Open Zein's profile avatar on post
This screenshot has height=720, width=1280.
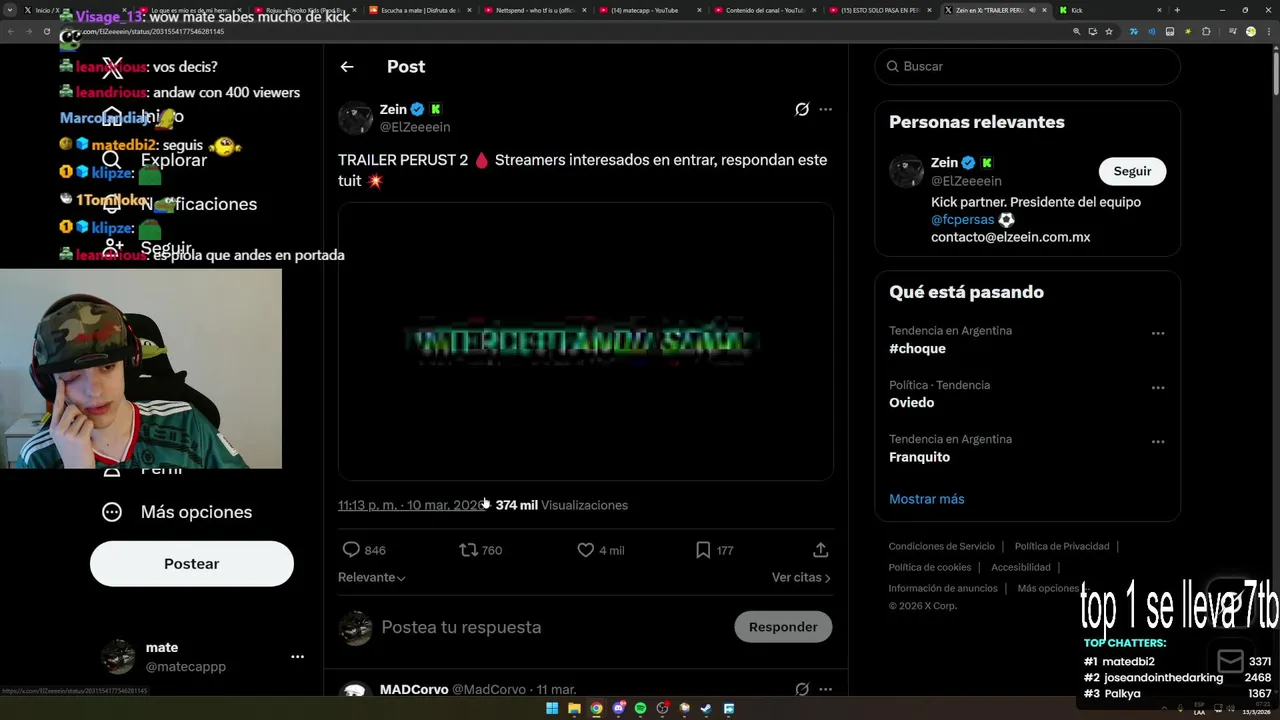click(355, 118)
